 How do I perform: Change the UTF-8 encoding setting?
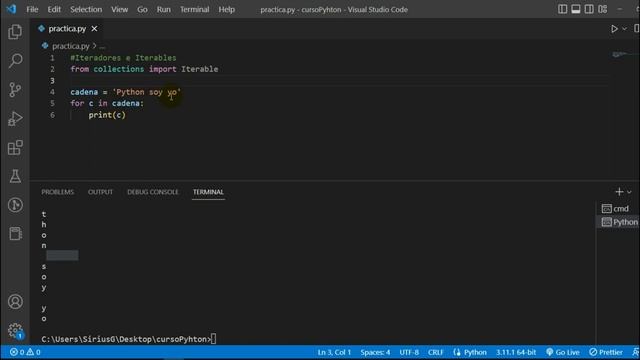click(409, 352)
